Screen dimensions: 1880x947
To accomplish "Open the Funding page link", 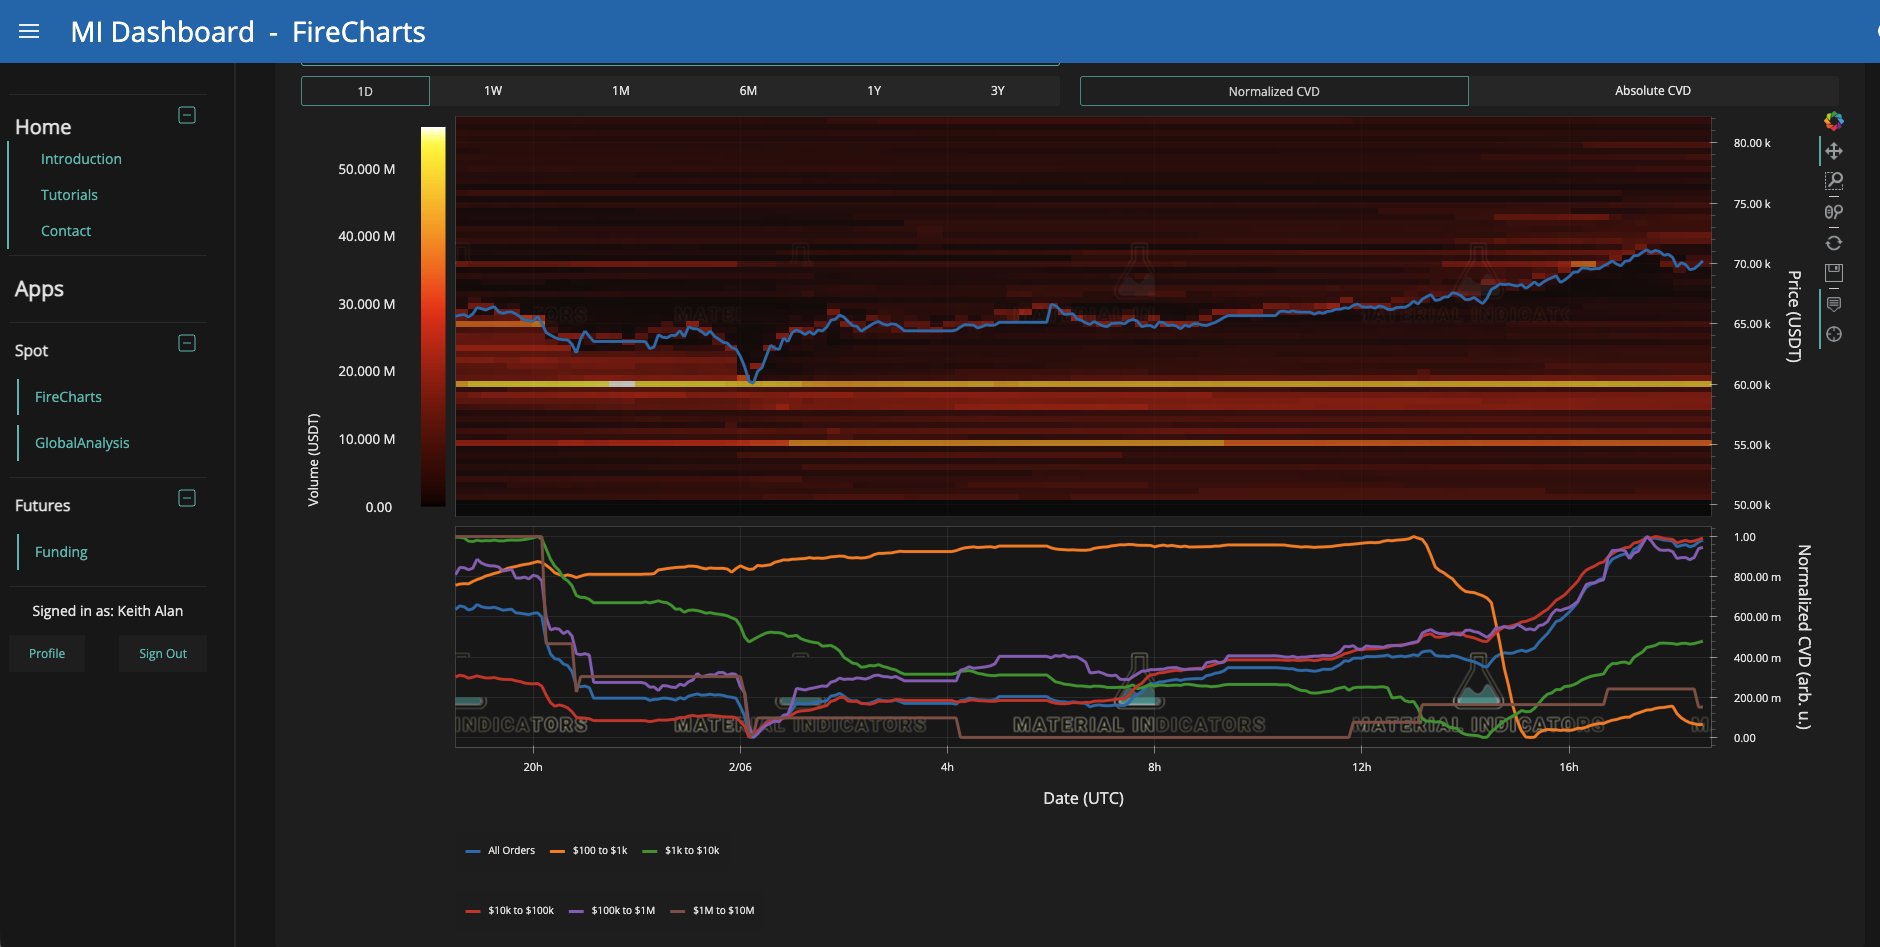I will point(61,552).
